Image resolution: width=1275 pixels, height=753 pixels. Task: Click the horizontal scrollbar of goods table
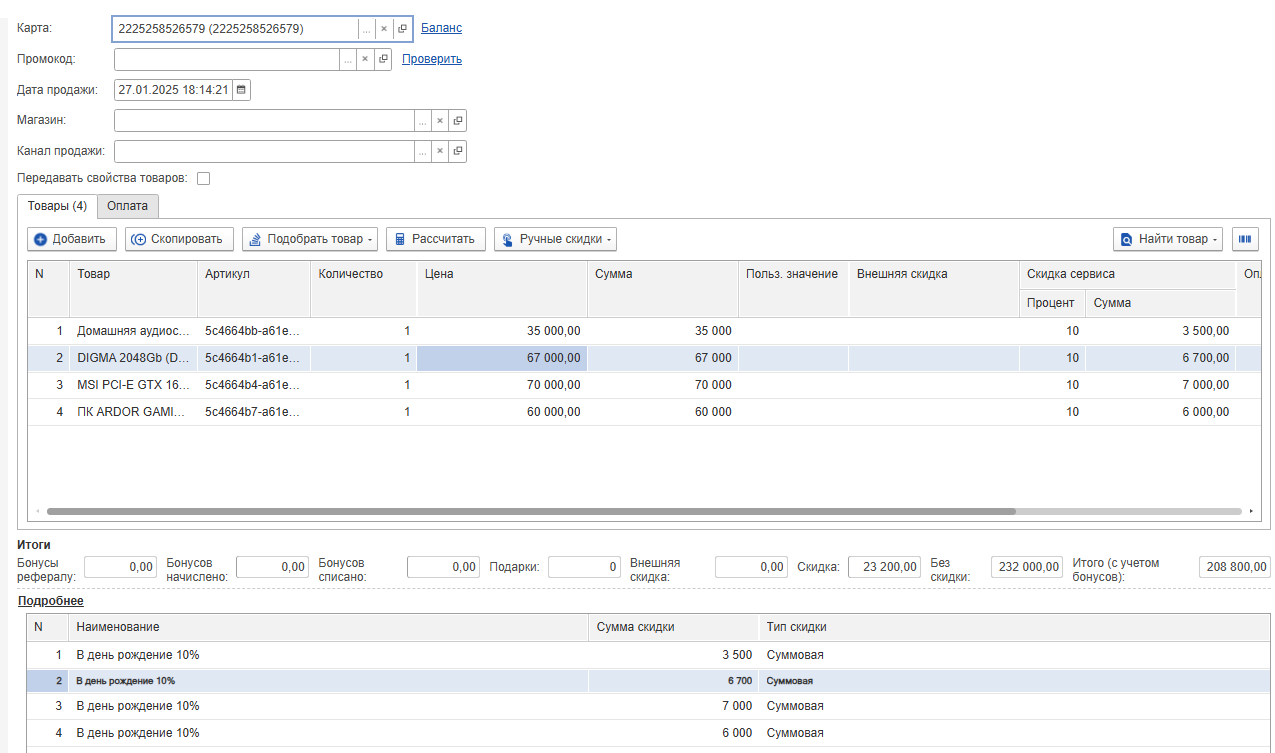[x=530, y=511]
